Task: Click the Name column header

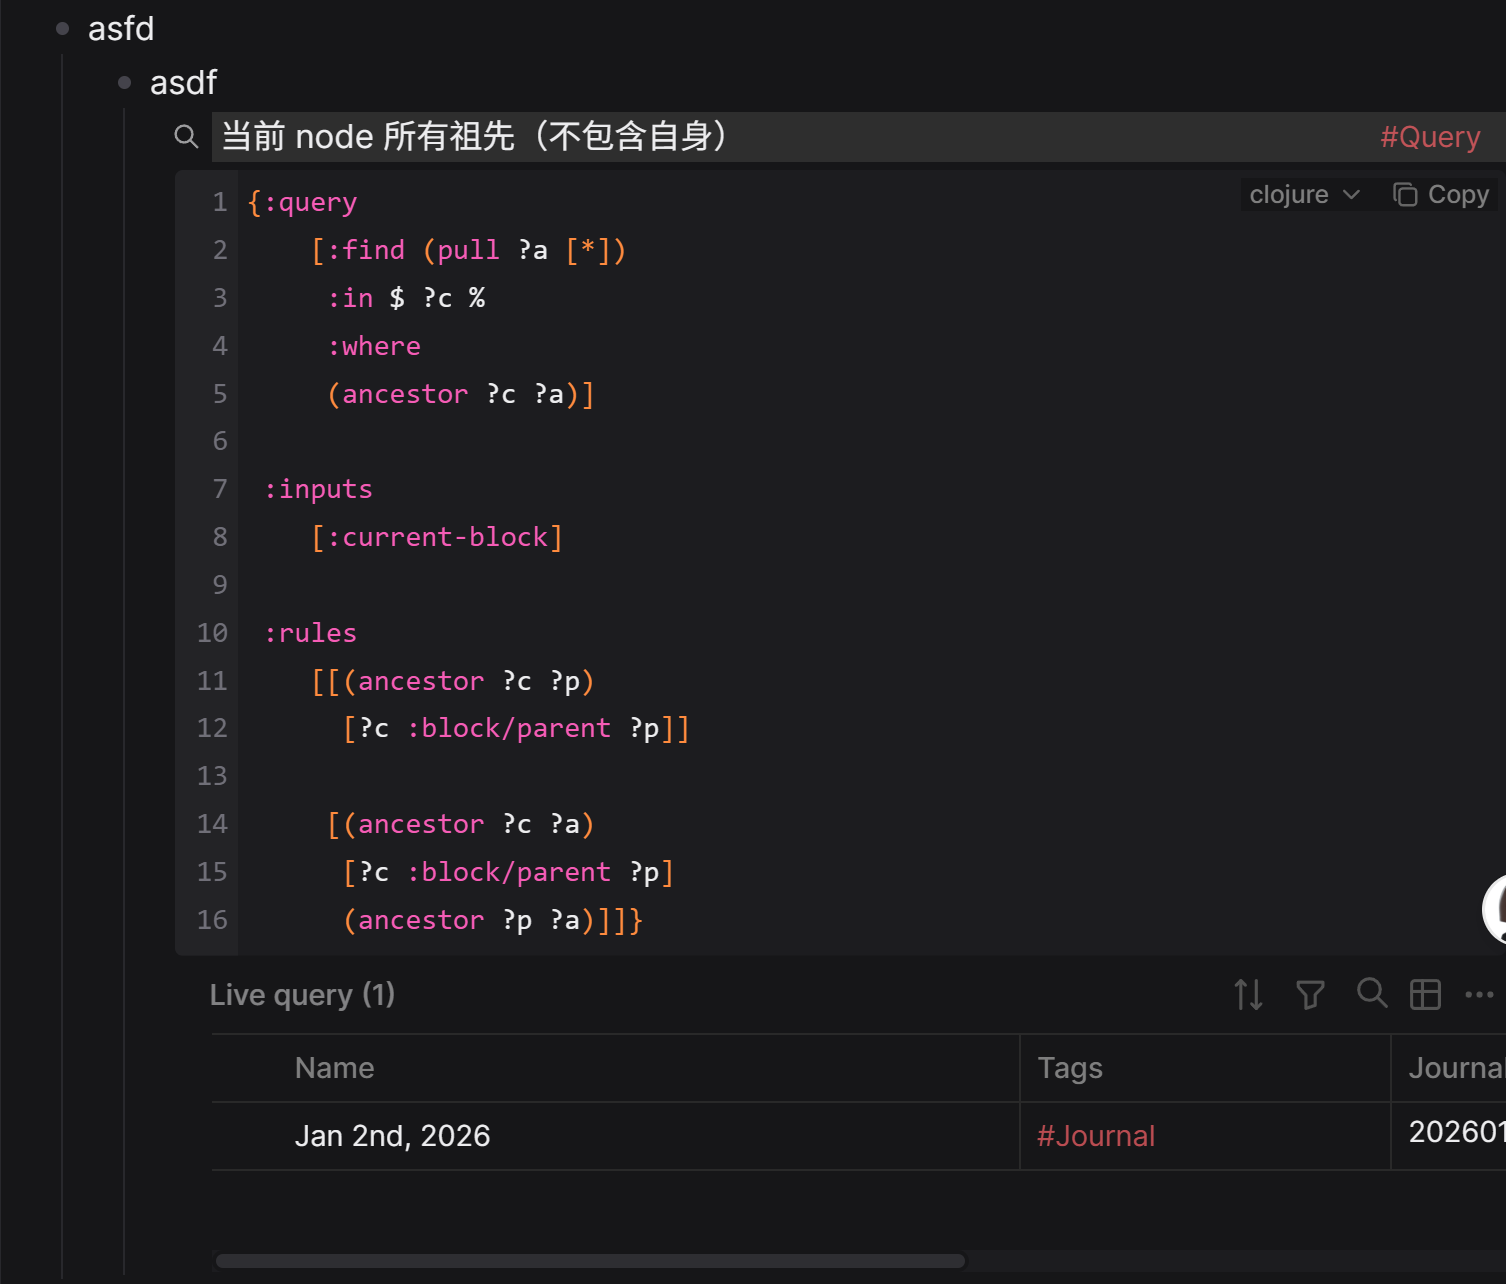Action: click(334, 1068)
